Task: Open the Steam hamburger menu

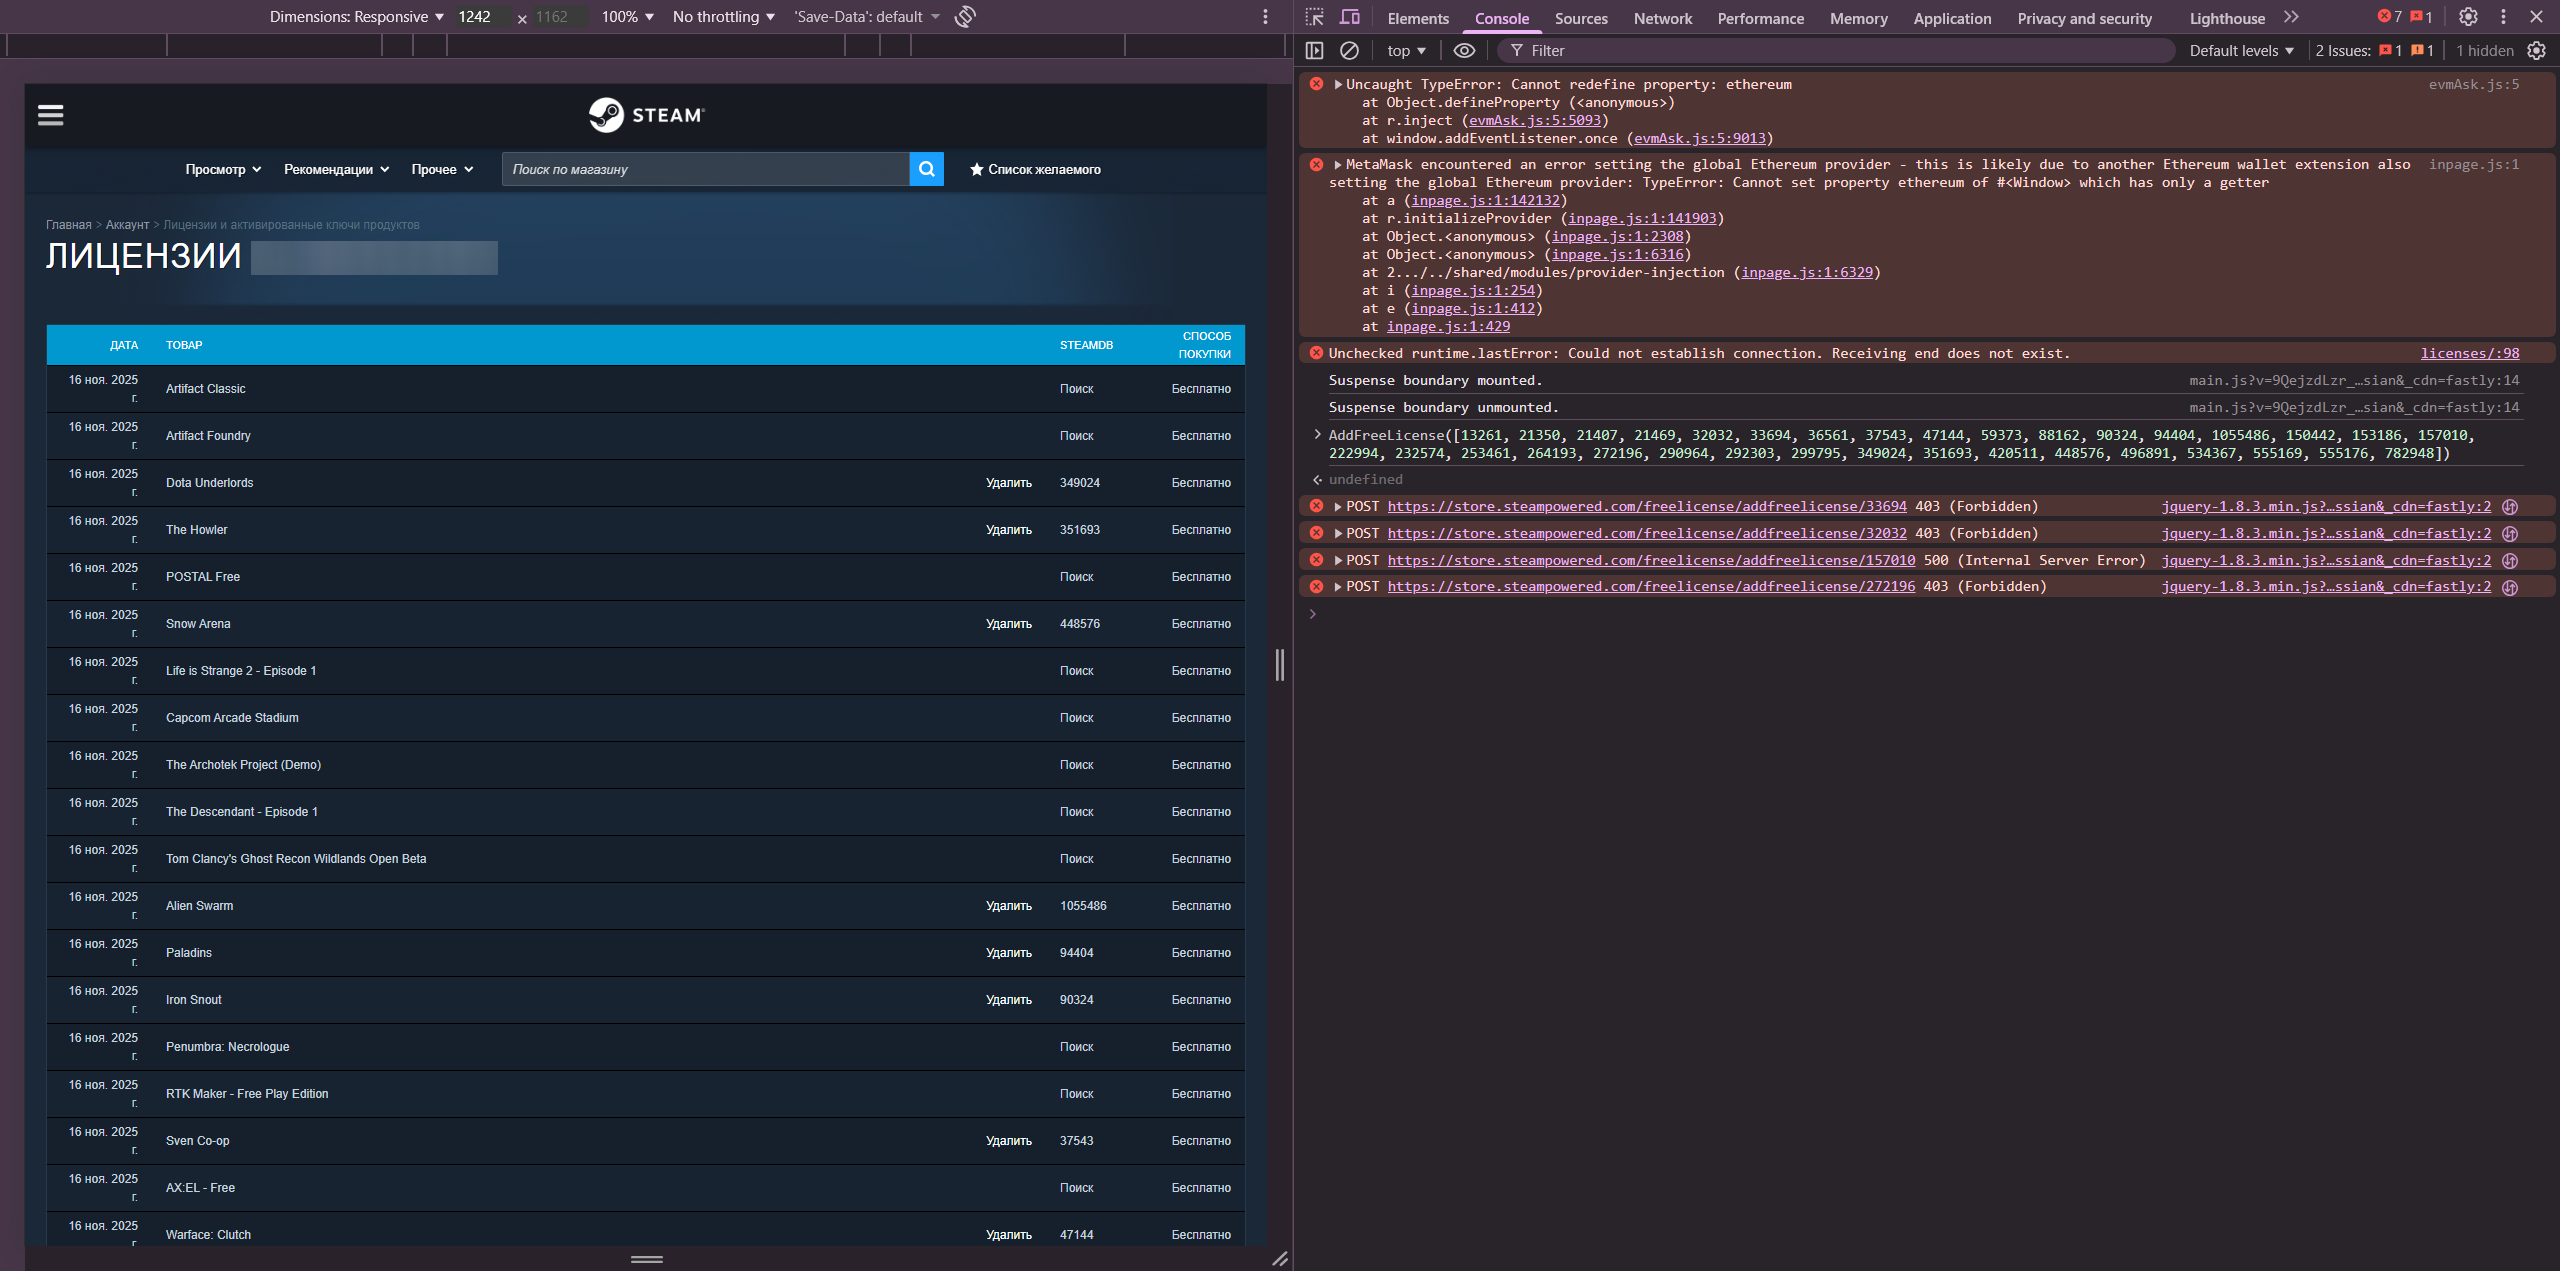Action: tap(51, 115)
